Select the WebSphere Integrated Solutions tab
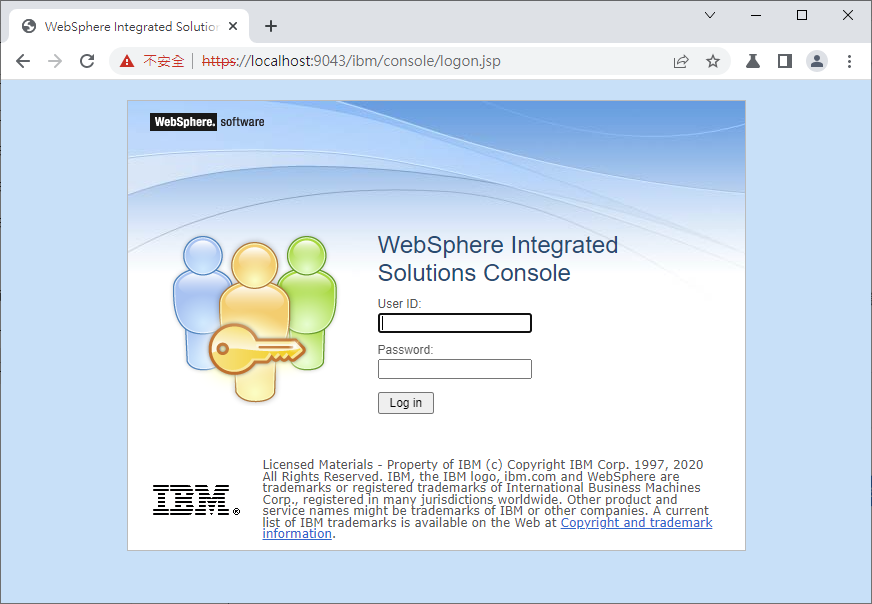872x604 pixels. pos(129,26)
